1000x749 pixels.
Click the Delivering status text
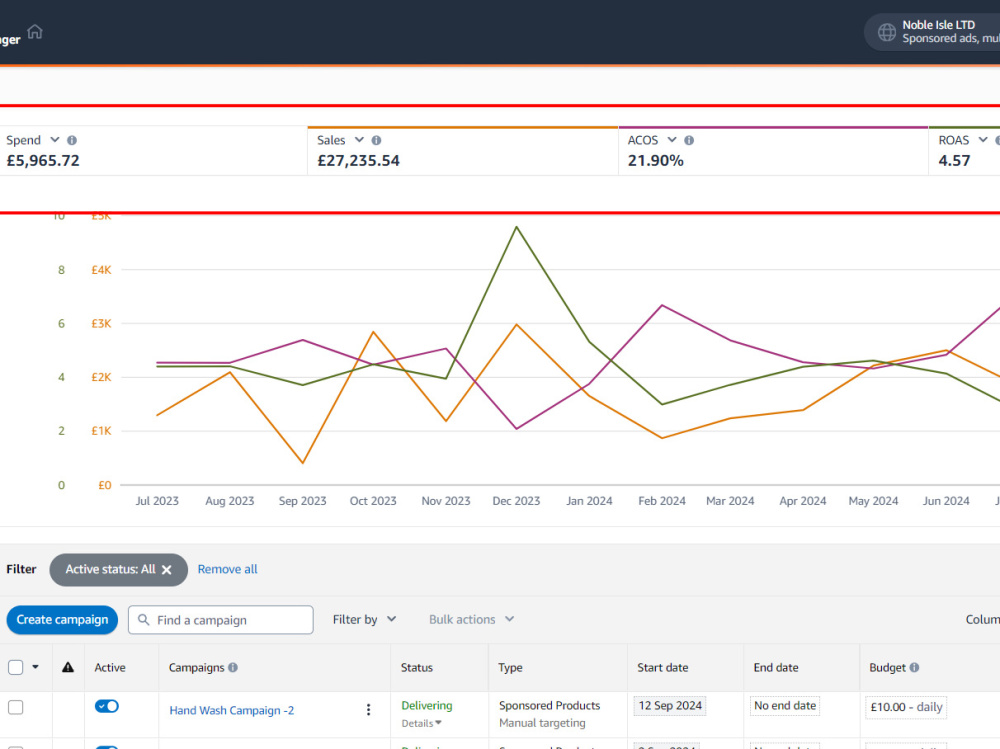point(427,706)
